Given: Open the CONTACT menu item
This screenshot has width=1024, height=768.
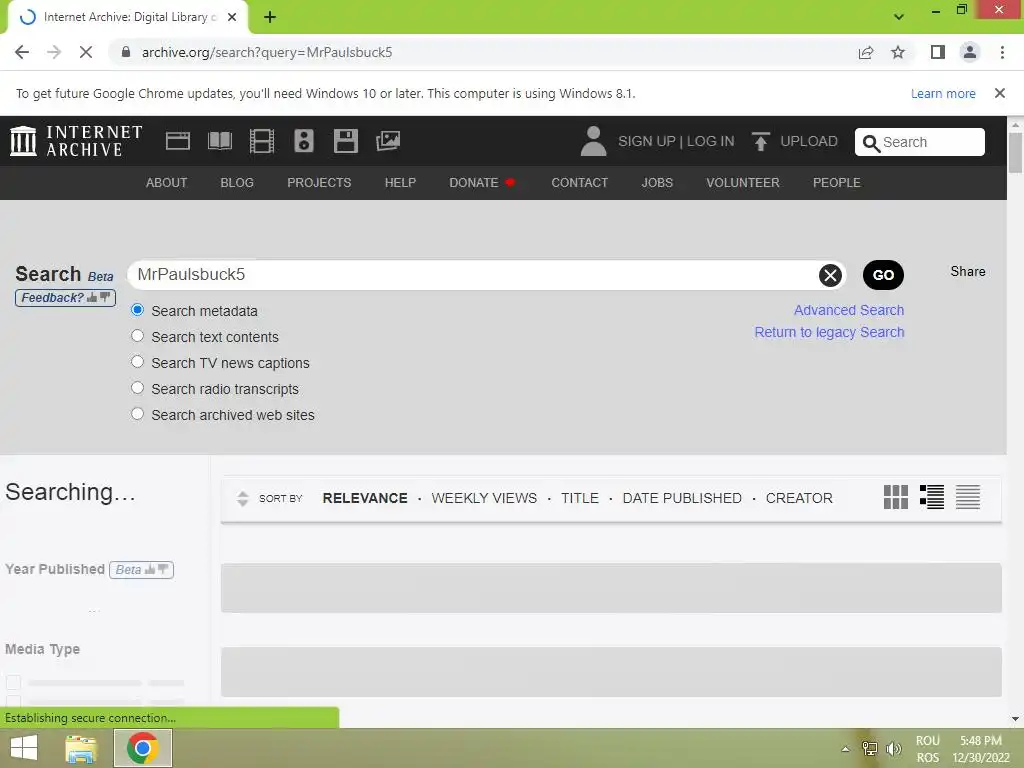Looking at the screenshot, I should tap(579, 183).
